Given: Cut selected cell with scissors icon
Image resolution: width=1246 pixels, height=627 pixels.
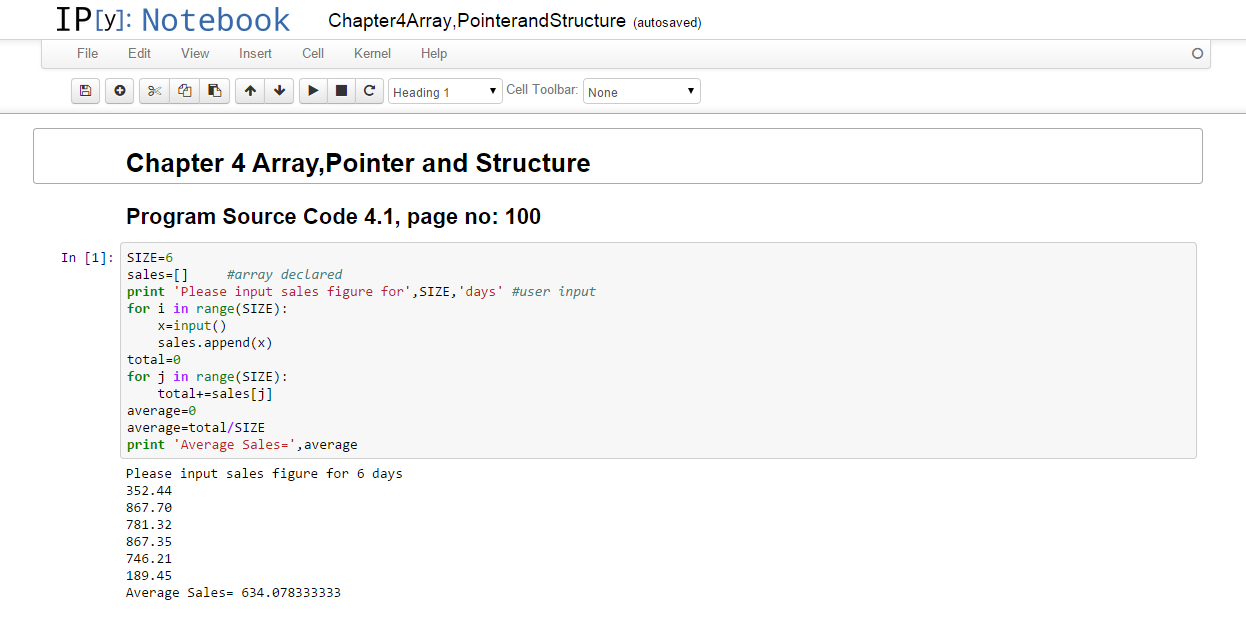Looking at the screenshot, I should (154, 91).
